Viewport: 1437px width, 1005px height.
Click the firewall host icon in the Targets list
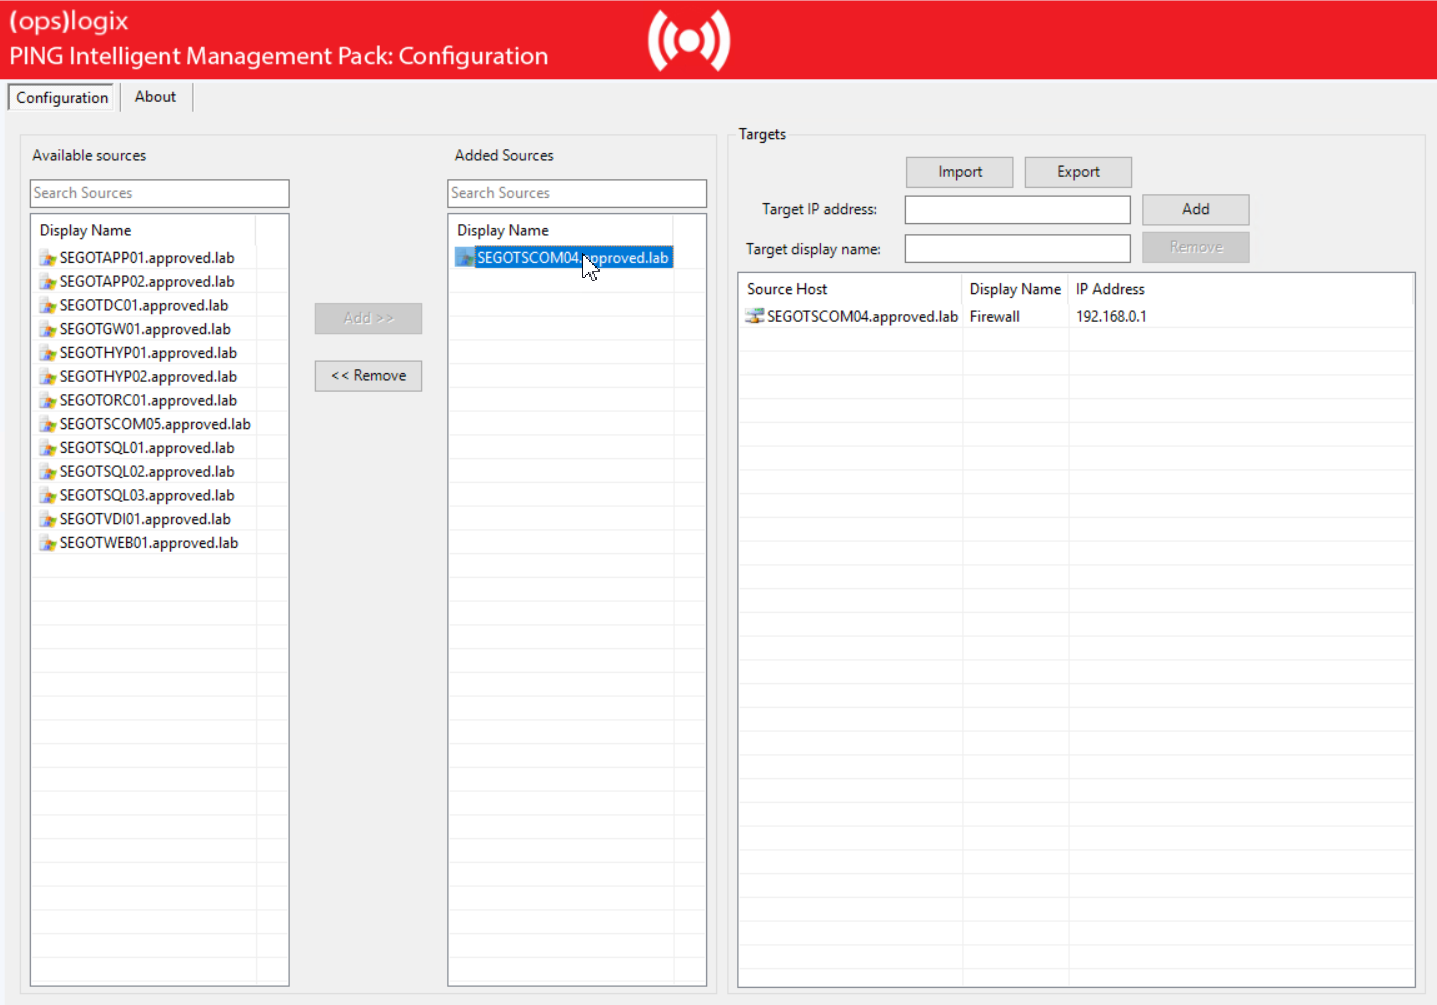[754, 316]
